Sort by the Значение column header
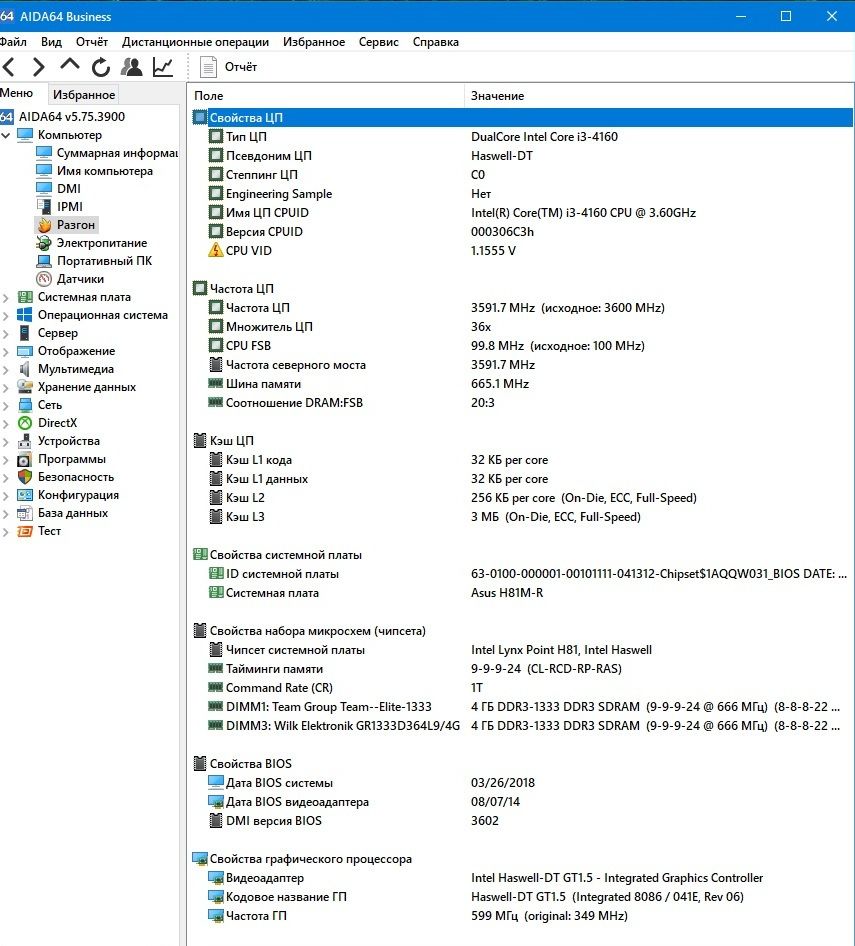The height and width of the screenshot is (946, 855). click(658, 95)
